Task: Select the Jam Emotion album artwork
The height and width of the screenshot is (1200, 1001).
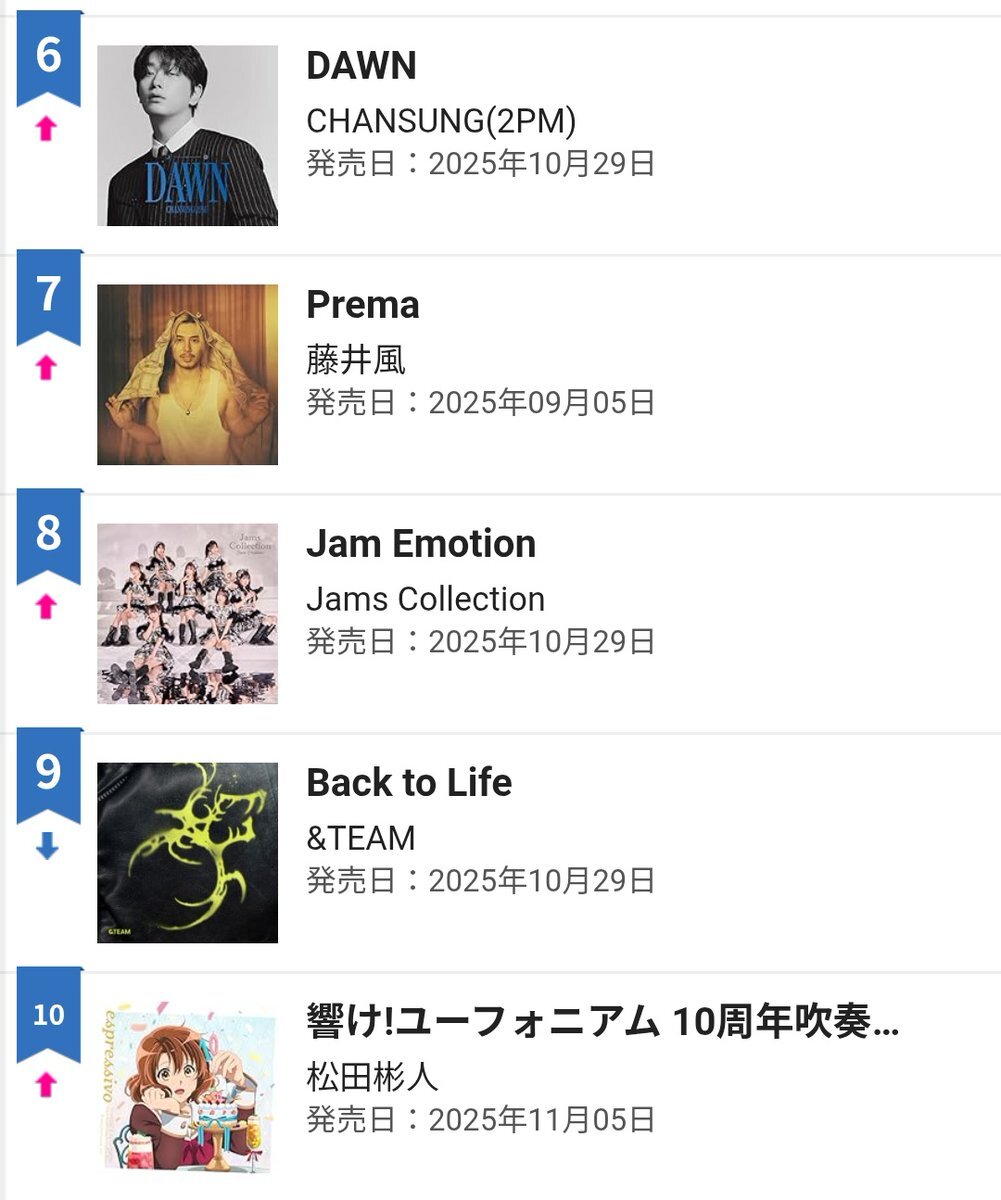Action: pos(187,613)
